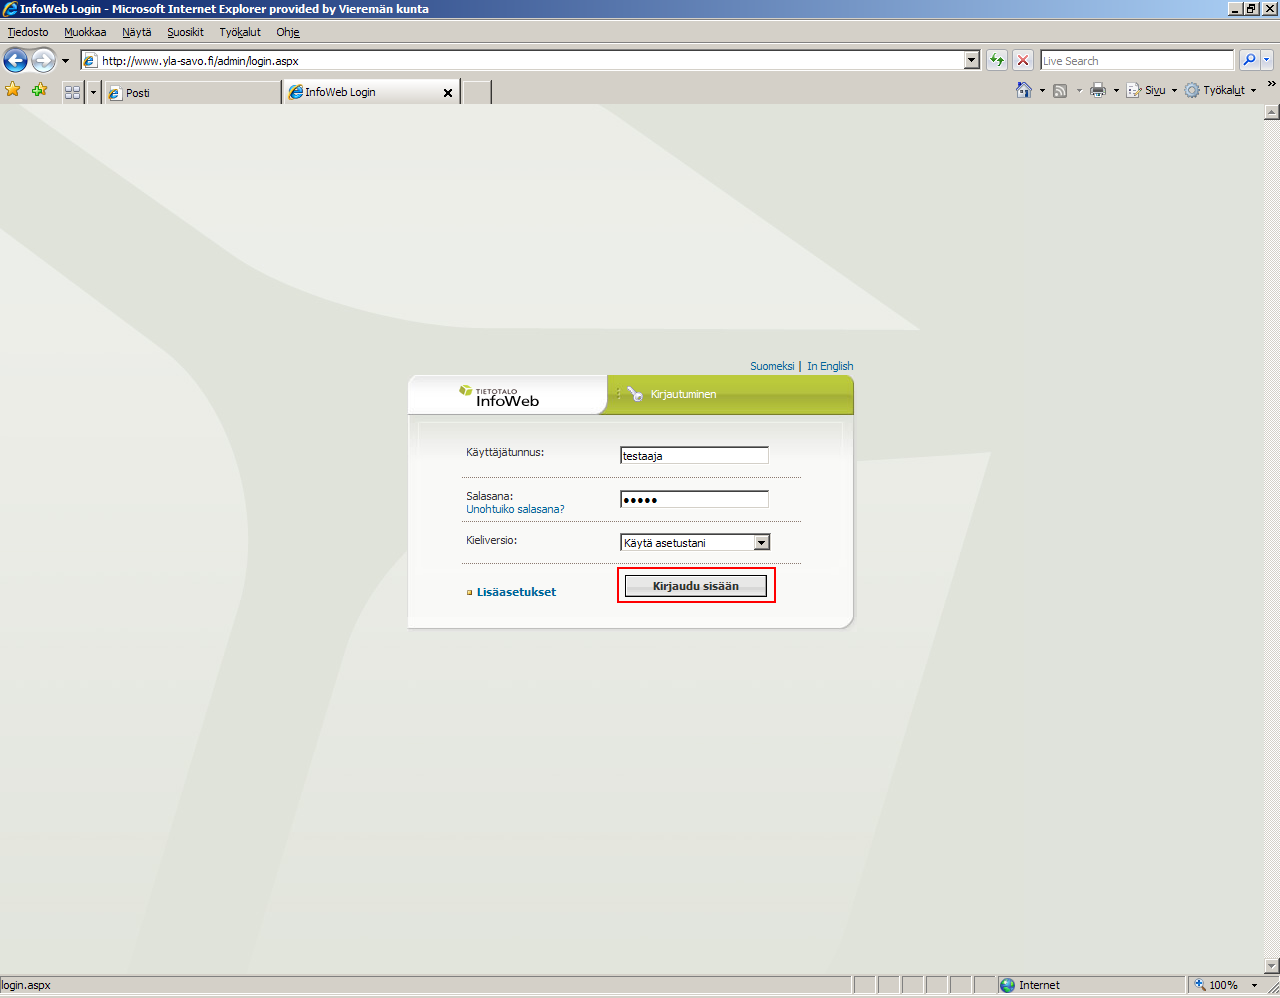Click the Add to Favorites icon

(x=40, y=90)
